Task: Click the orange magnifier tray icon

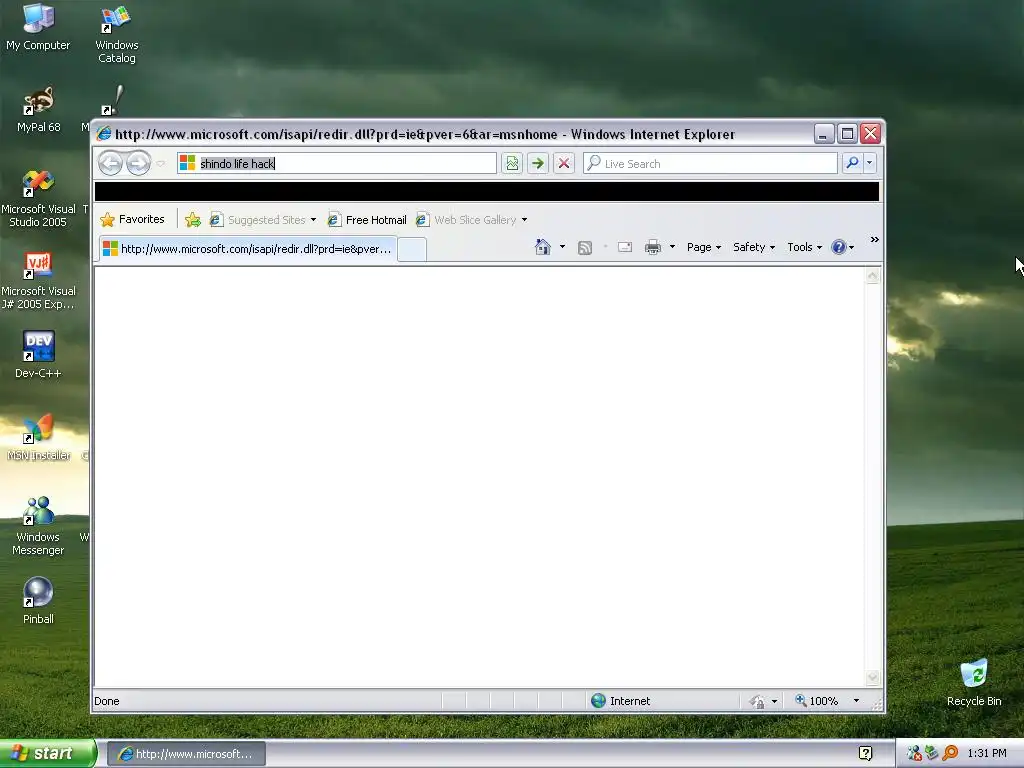Action: (x=950, y=754)
